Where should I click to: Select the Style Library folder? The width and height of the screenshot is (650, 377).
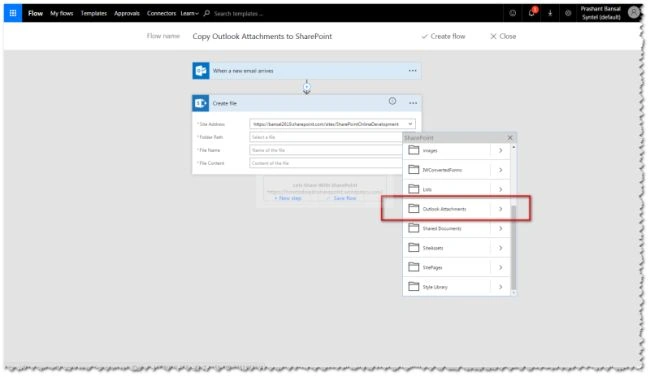coord(446,287)
